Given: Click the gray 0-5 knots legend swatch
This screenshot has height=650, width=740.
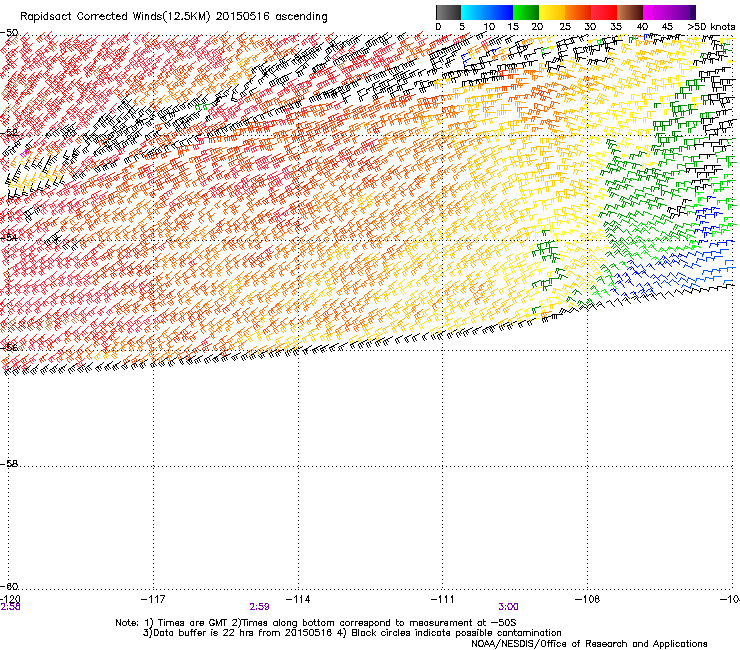Looking at the screenshot, I should pos(448,12).
